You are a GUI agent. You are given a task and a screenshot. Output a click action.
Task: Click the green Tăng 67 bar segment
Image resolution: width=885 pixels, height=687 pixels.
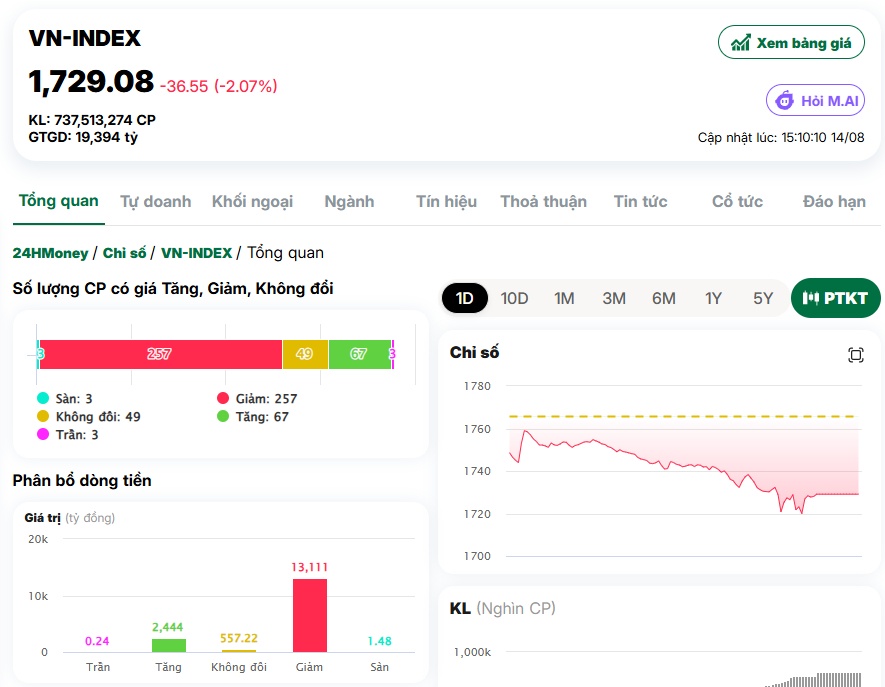click(360, 354)
